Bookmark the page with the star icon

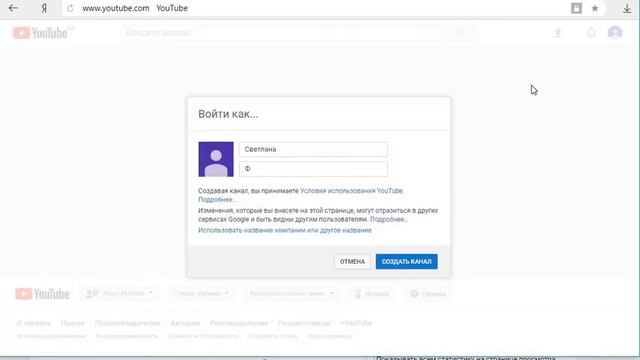pos(595,8)
